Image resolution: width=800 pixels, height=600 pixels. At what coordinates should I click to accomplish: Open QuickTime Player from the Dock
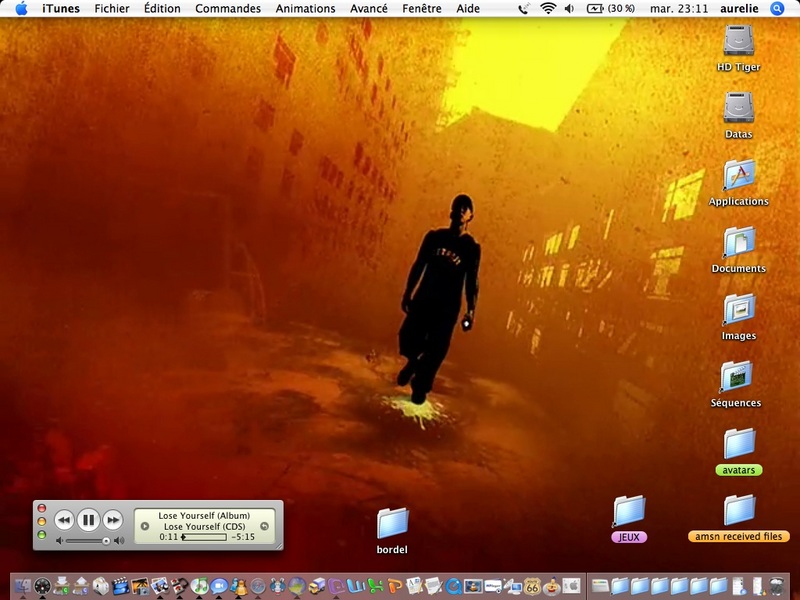coord(454,586)
